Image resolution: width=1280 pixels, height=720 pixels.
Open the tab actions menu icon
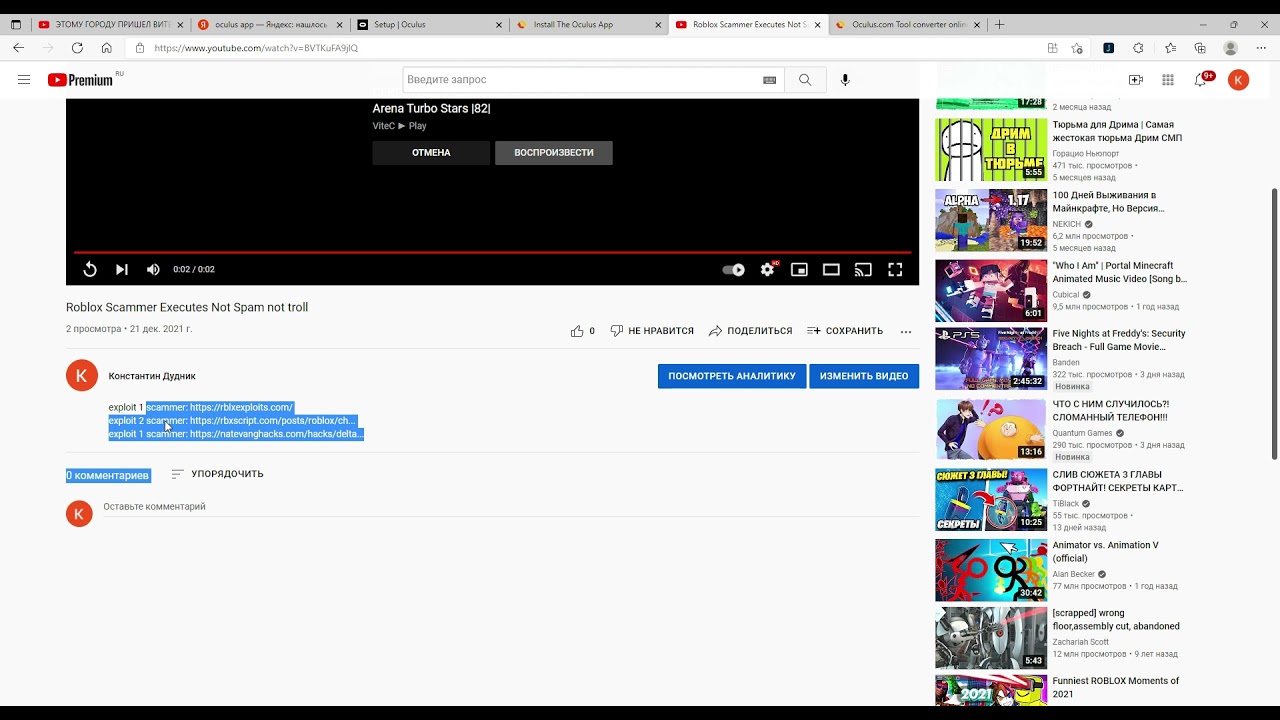point(15,25)
